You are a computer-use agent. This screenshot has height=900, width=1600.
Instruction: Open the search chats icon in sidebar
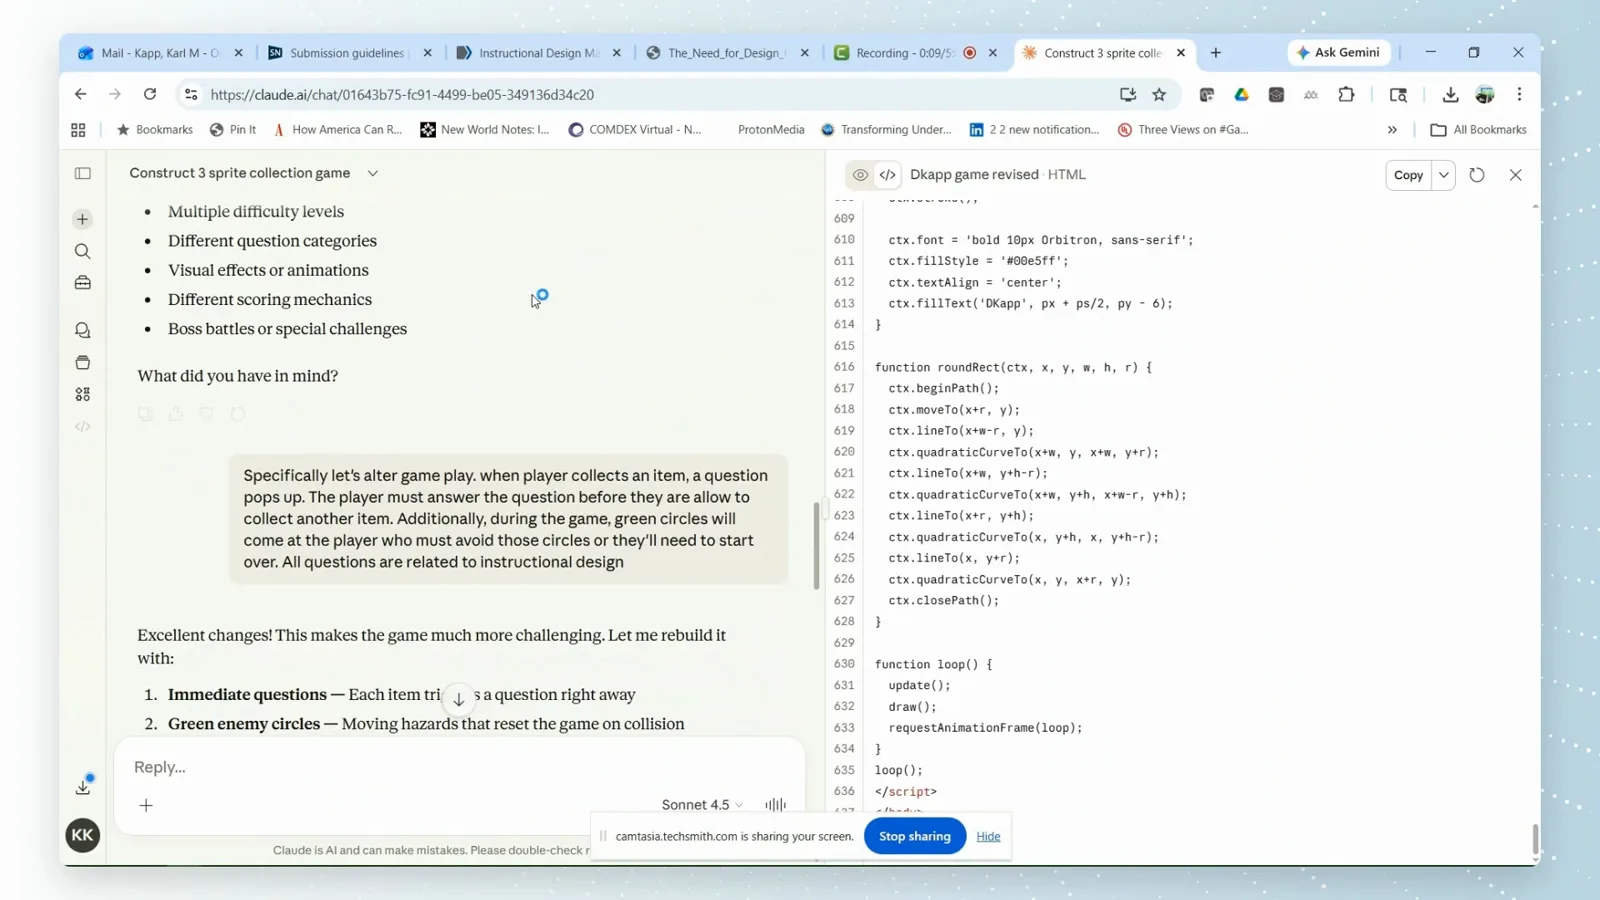83,251
